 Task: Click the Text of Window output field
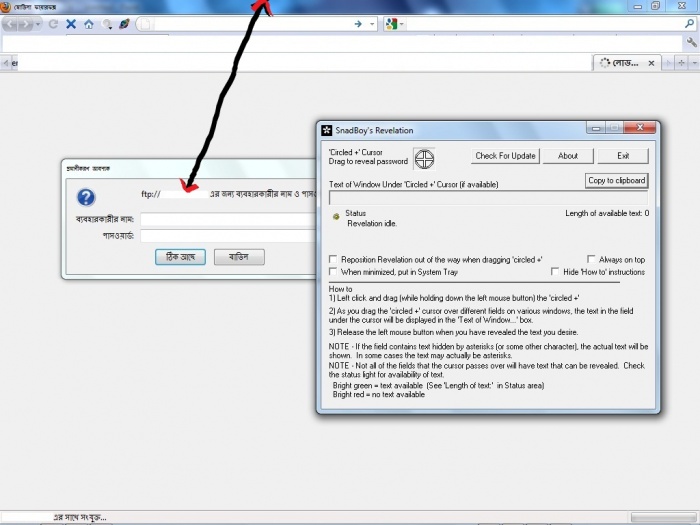pos(488,198)
